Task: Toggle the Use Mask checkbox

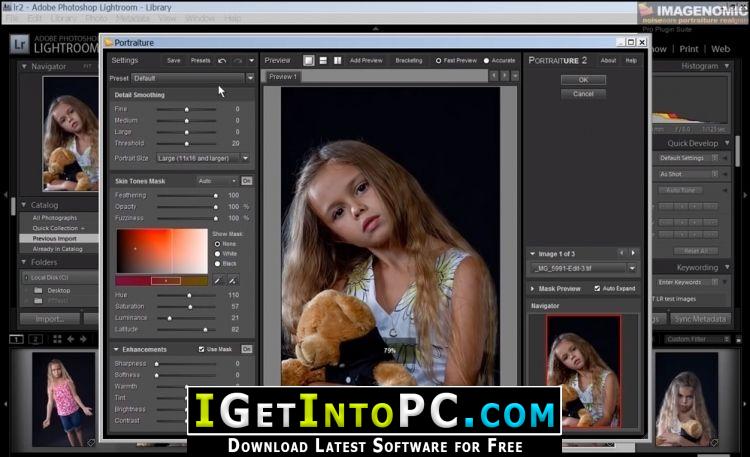Action: coord(201,349)
